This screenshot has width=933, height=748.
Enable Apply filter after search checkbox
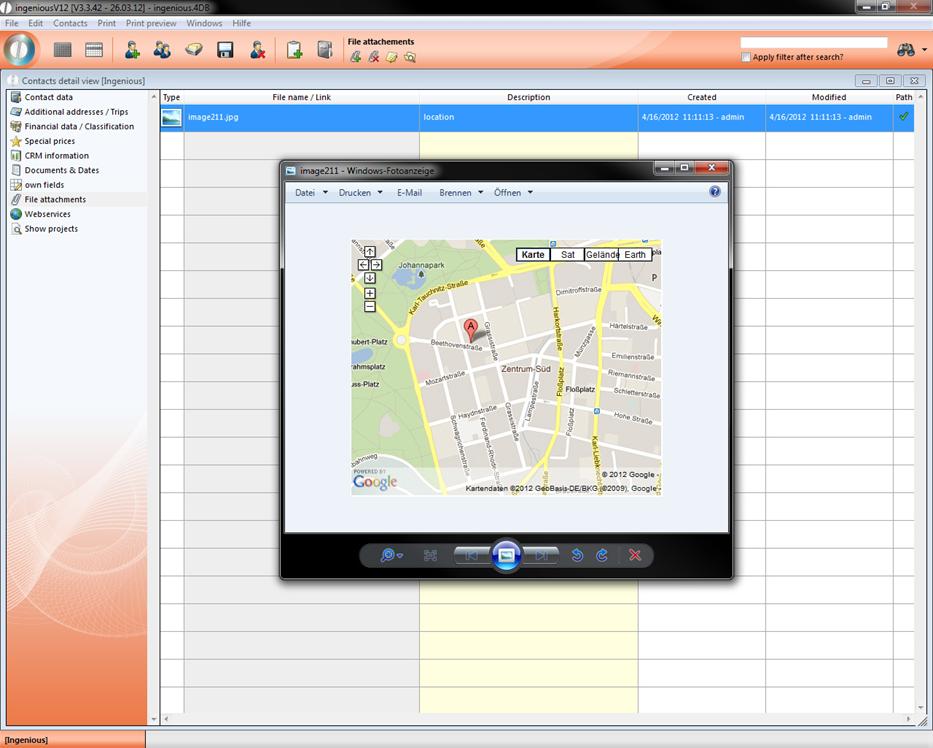coord(746,58)
